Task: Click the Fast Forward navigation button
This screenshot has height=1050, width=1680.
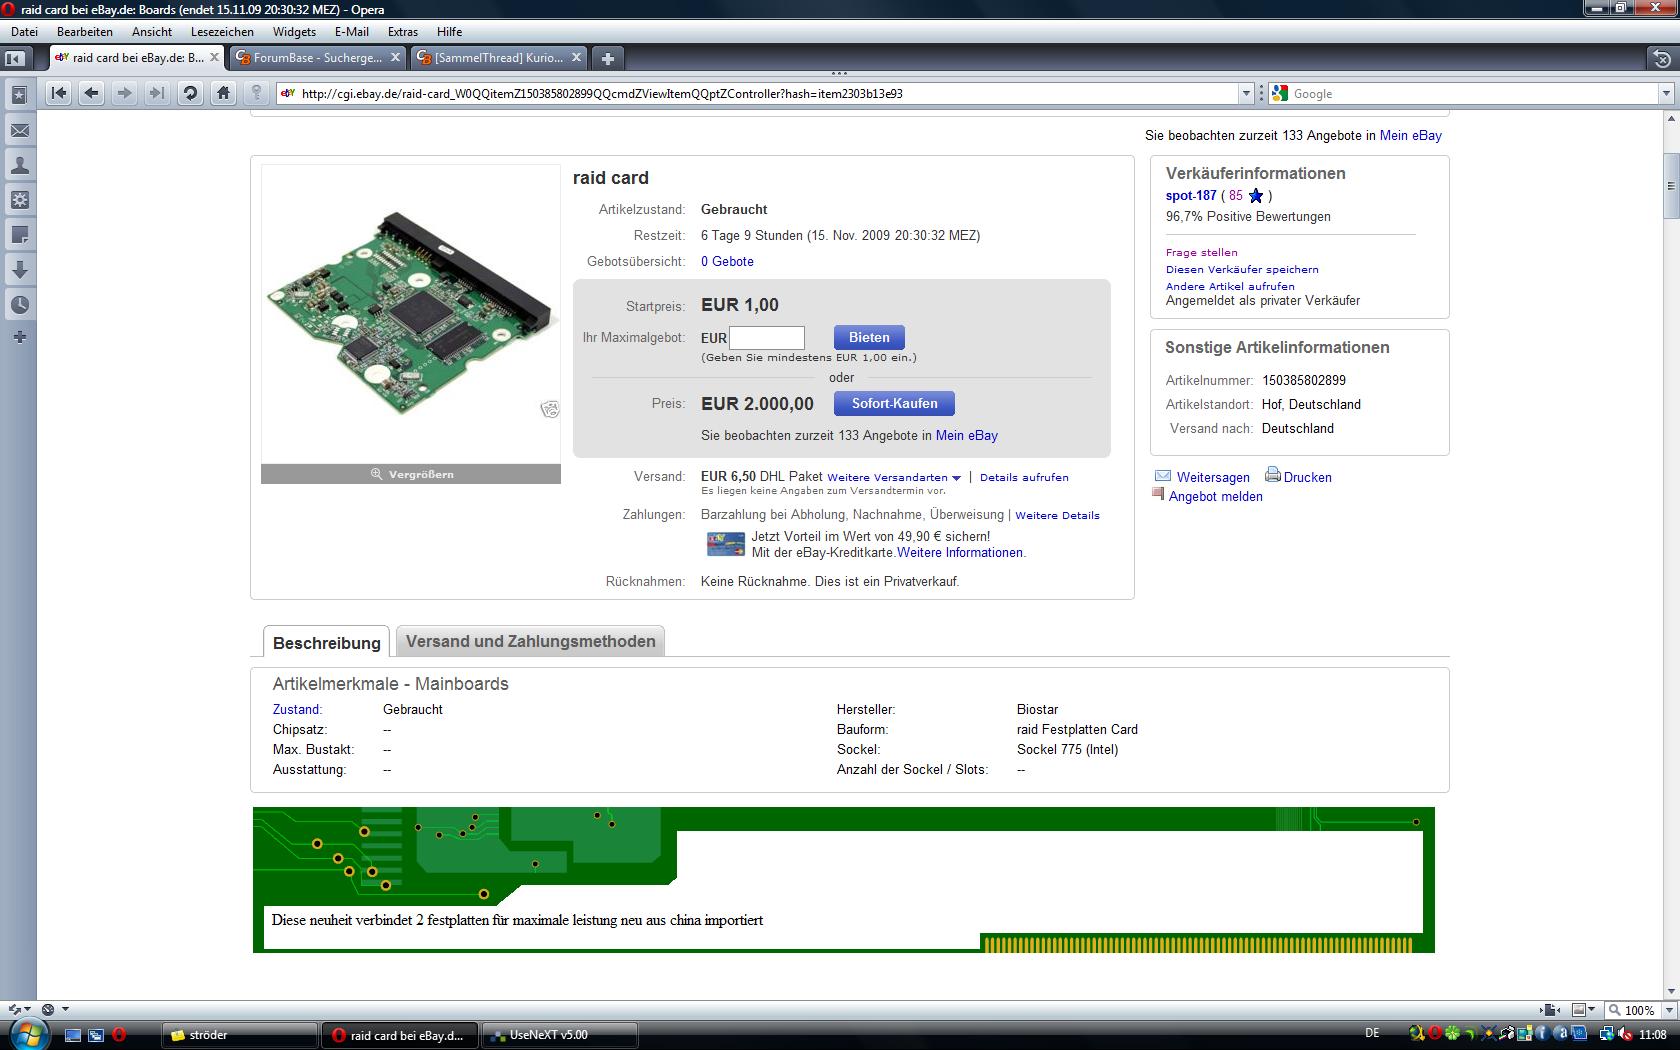Action: tap(157, 93)
